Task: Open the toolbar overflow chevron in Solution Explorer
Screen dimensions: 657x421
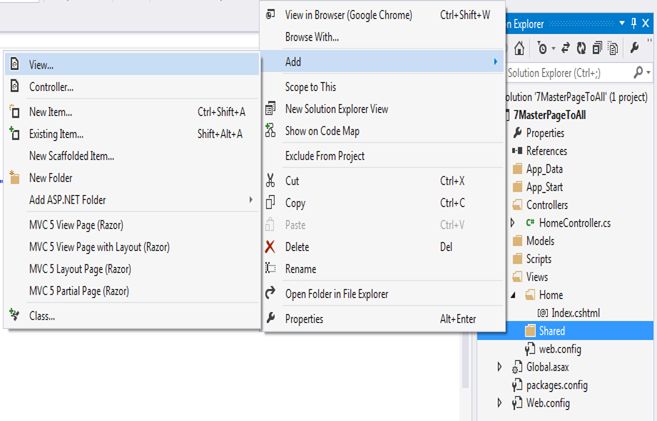Action: [x=650, y=41]
